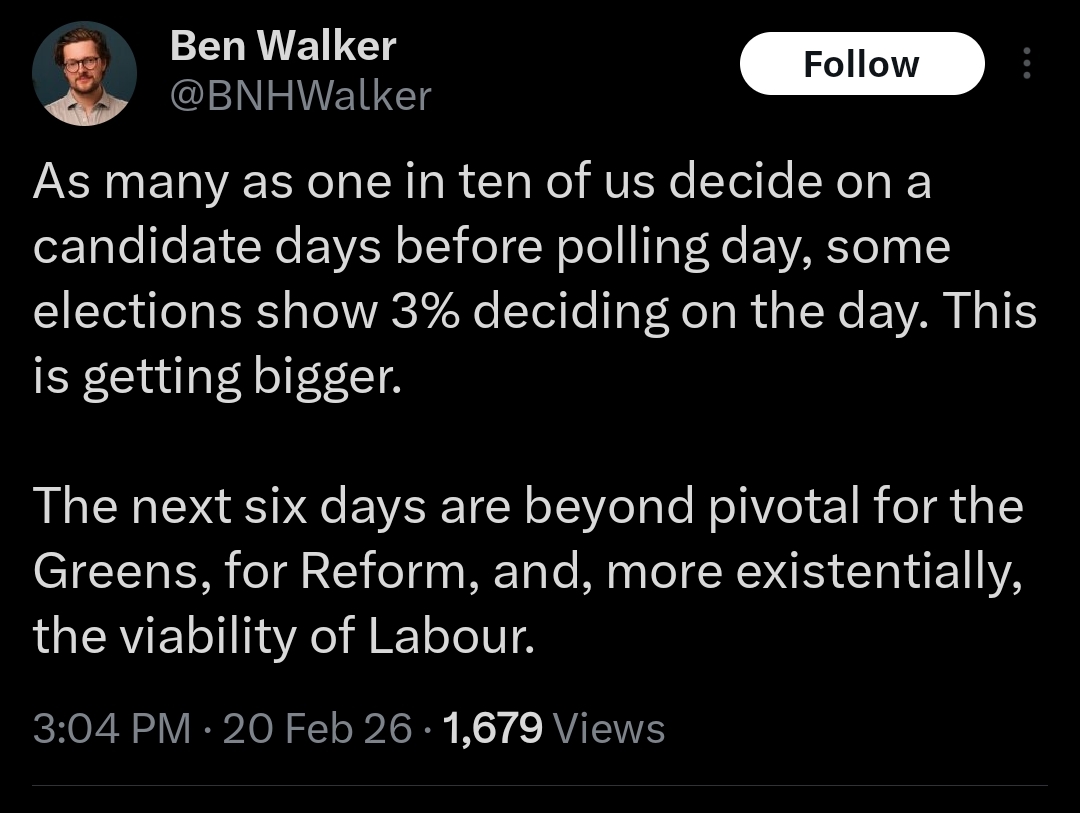Open the tweet's three-dot more options menu
The height and width of the screenshot is (813, 1080).
point(1025,64)
